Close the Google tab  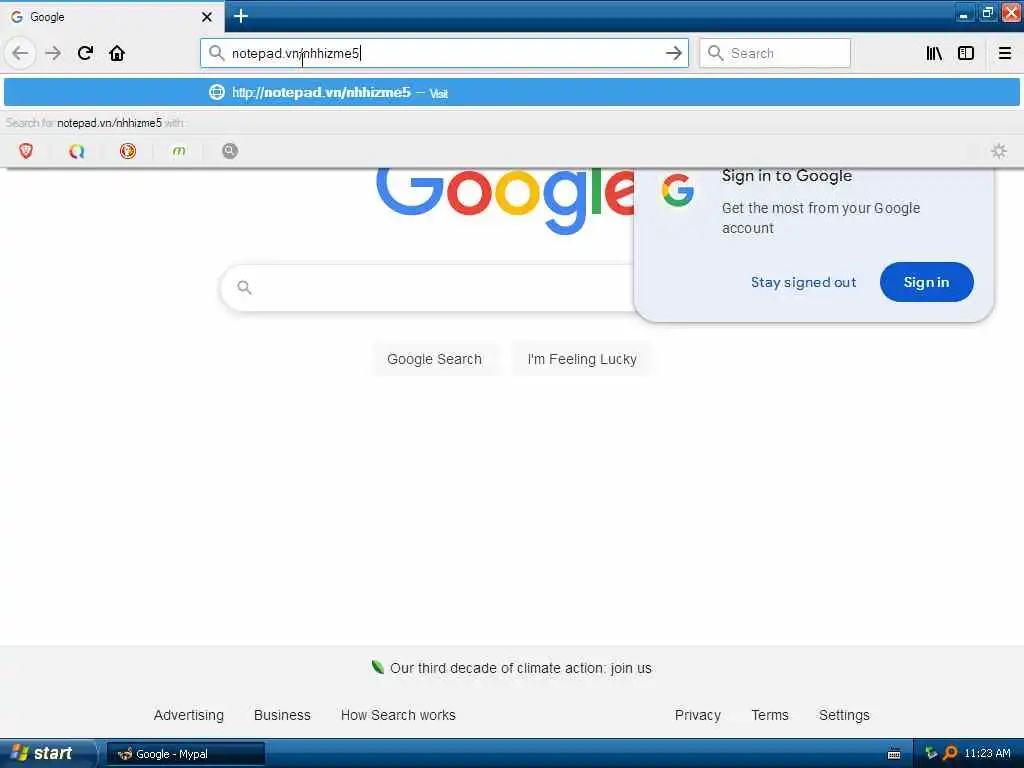point(206,17)
